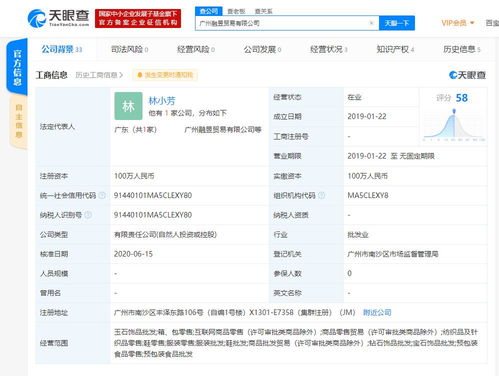The width and height of the screenshot is (499, 376).
Task: Click help icon beside 统一社会信用代码
Action: click(102, 195)
